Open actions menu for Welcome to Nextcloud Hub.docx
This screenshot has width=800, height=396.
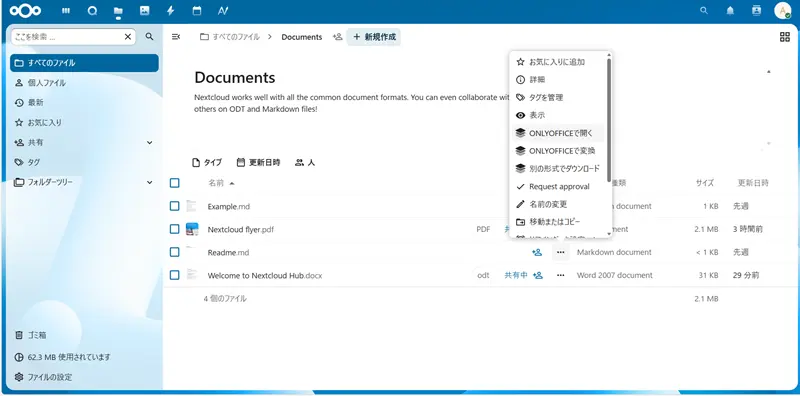tap(561, 275)
